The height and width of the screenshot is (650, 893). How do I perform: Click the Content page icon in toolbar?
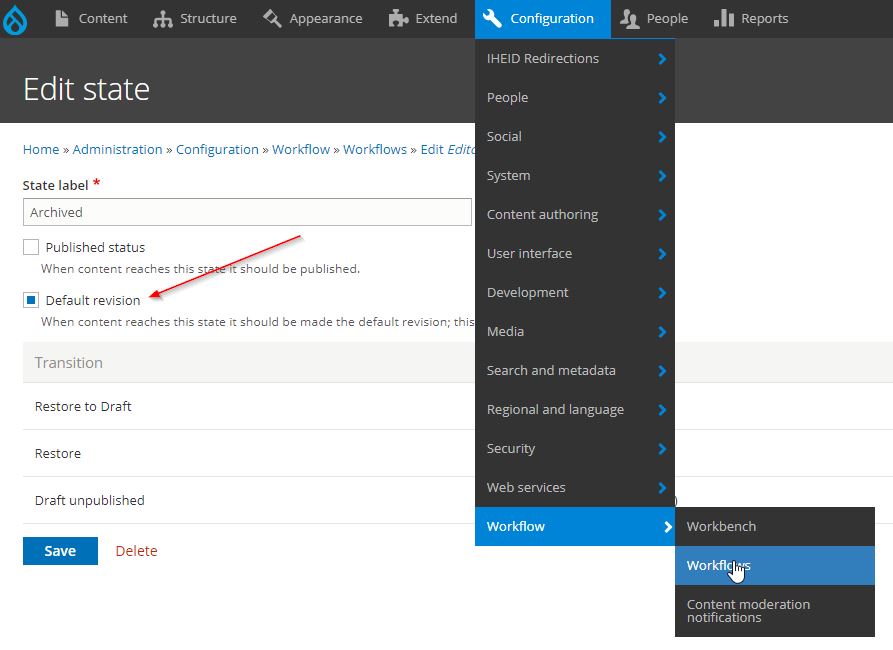(x=62, y=18)
